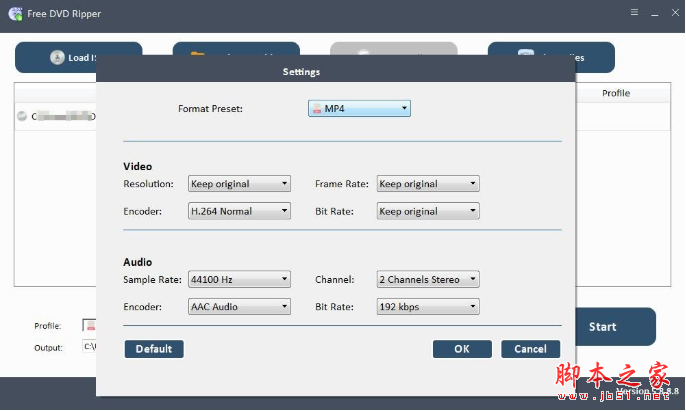Click the disc icon beside the loaded file row
The image size is (686, 412).
pyautogui.click(x=22, y=116)
